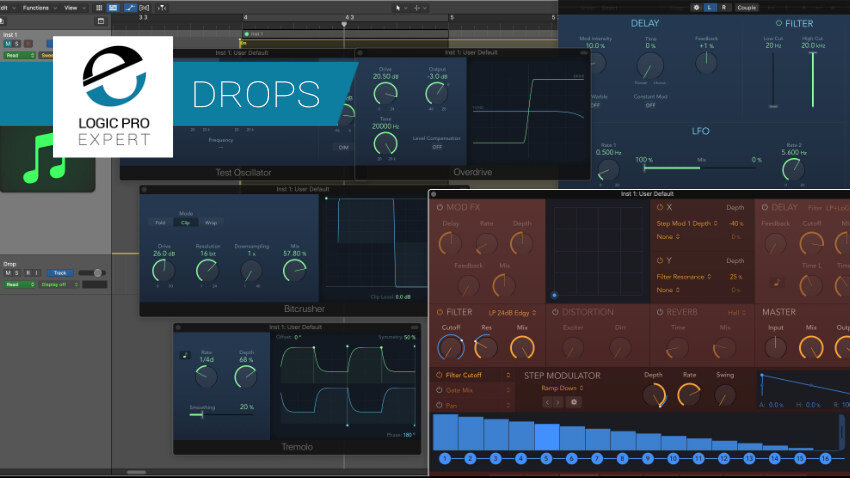
Task: Click the note sync button in Step FX Delay
Action: coord(776,282)
